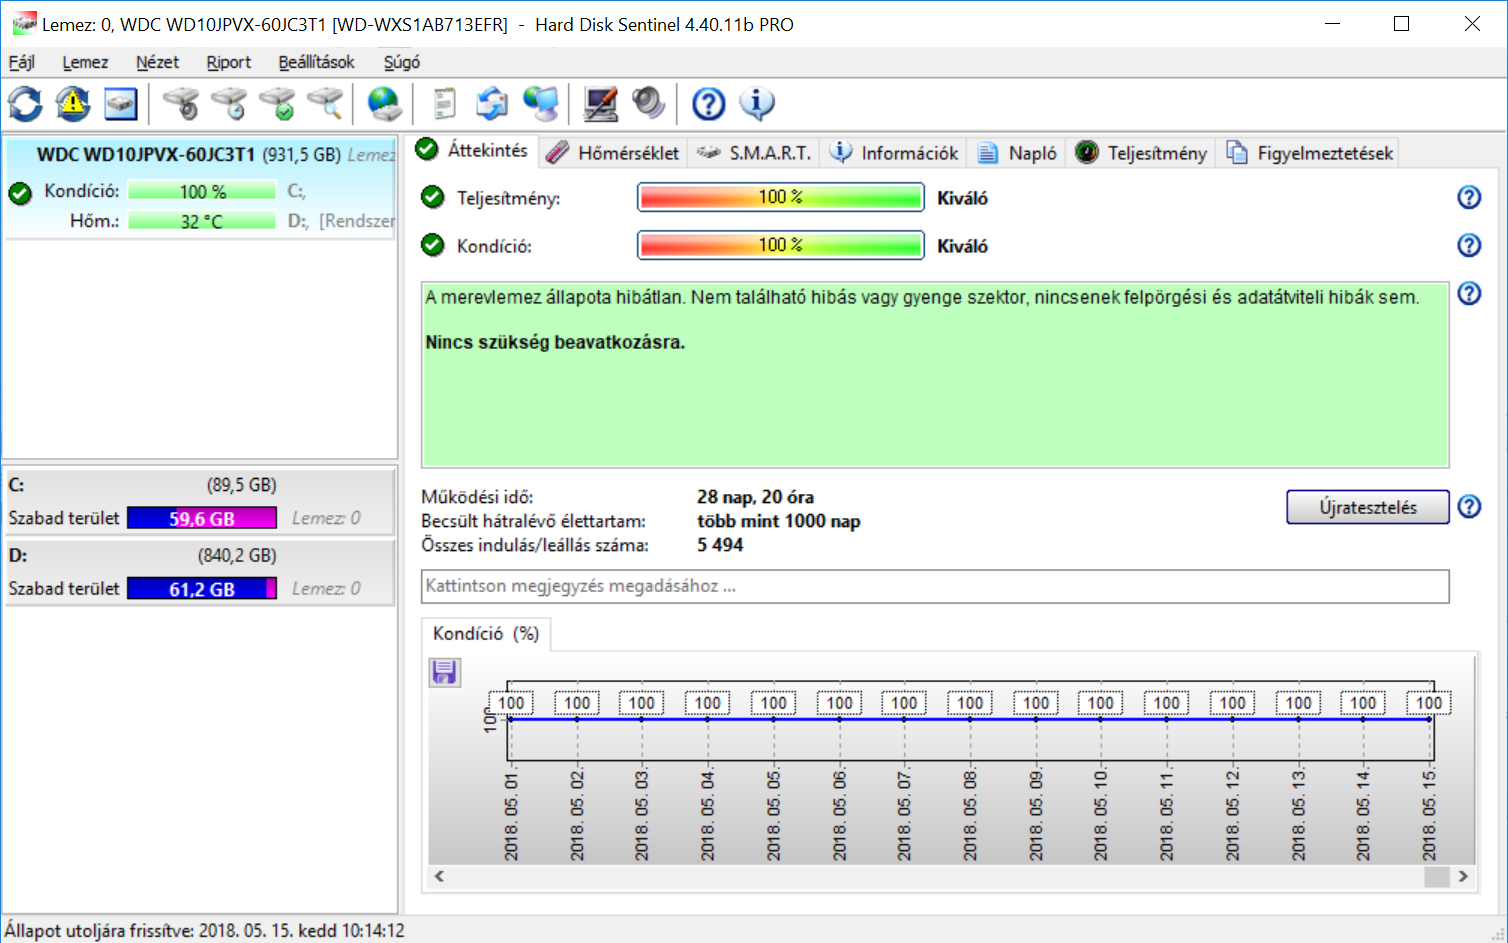Click the disk with green checkmark icon

click(x=277, y=103)
